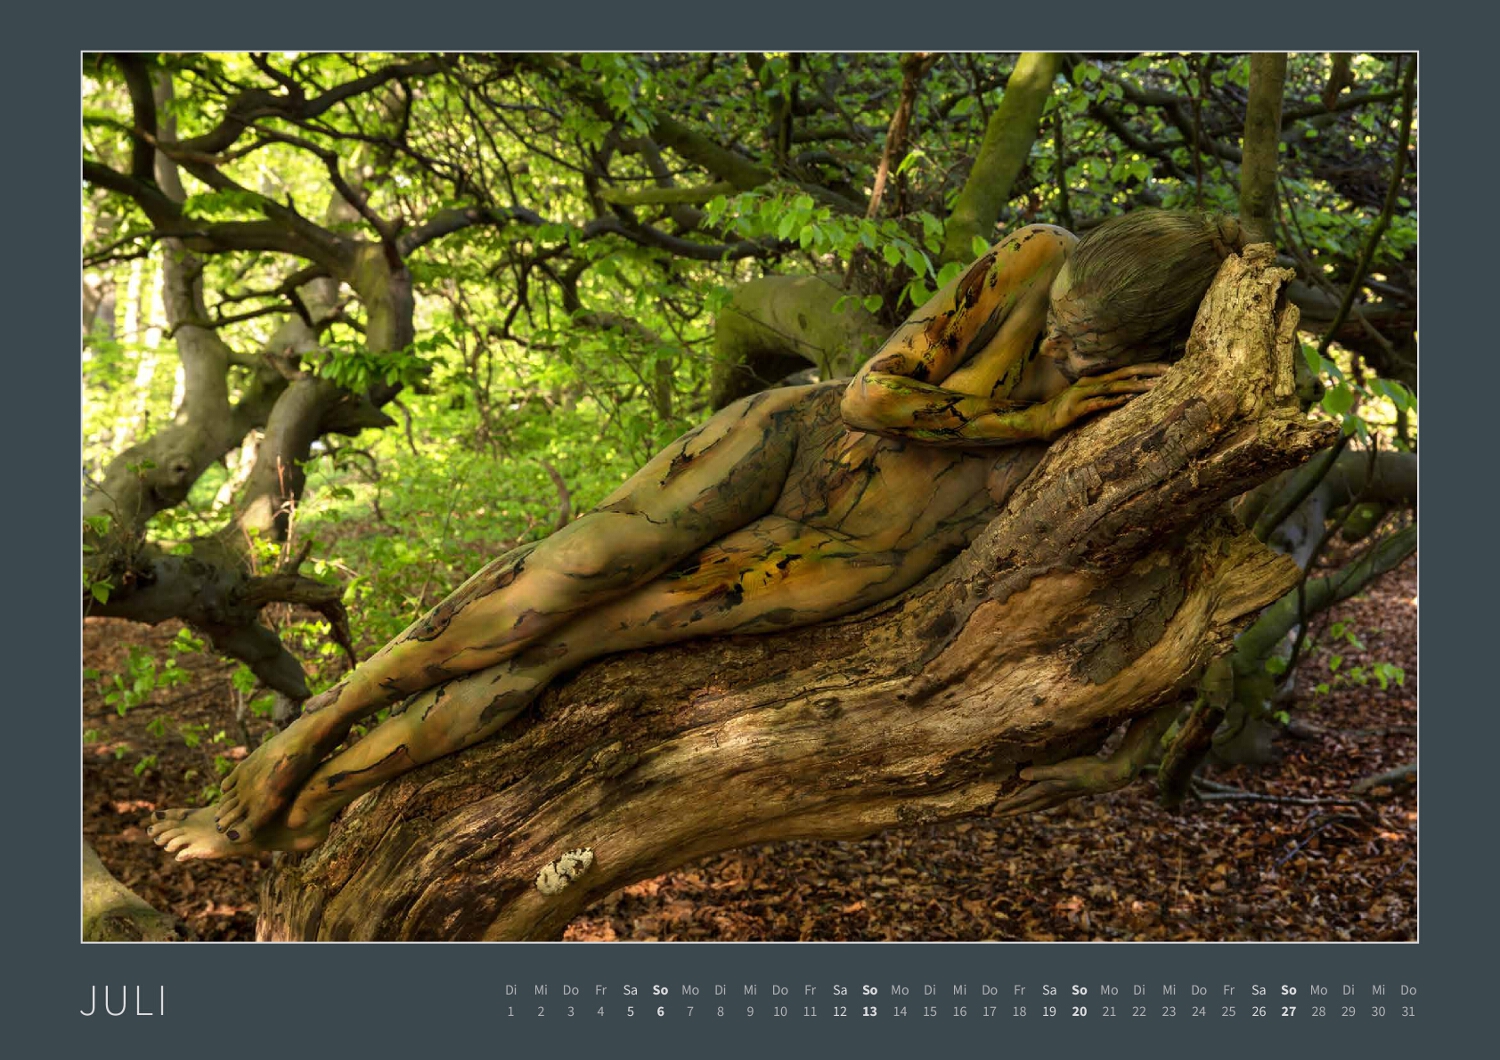Screen dimensions: 1500x1060
Task: Click the JULI month title
Action: (125, 999)
